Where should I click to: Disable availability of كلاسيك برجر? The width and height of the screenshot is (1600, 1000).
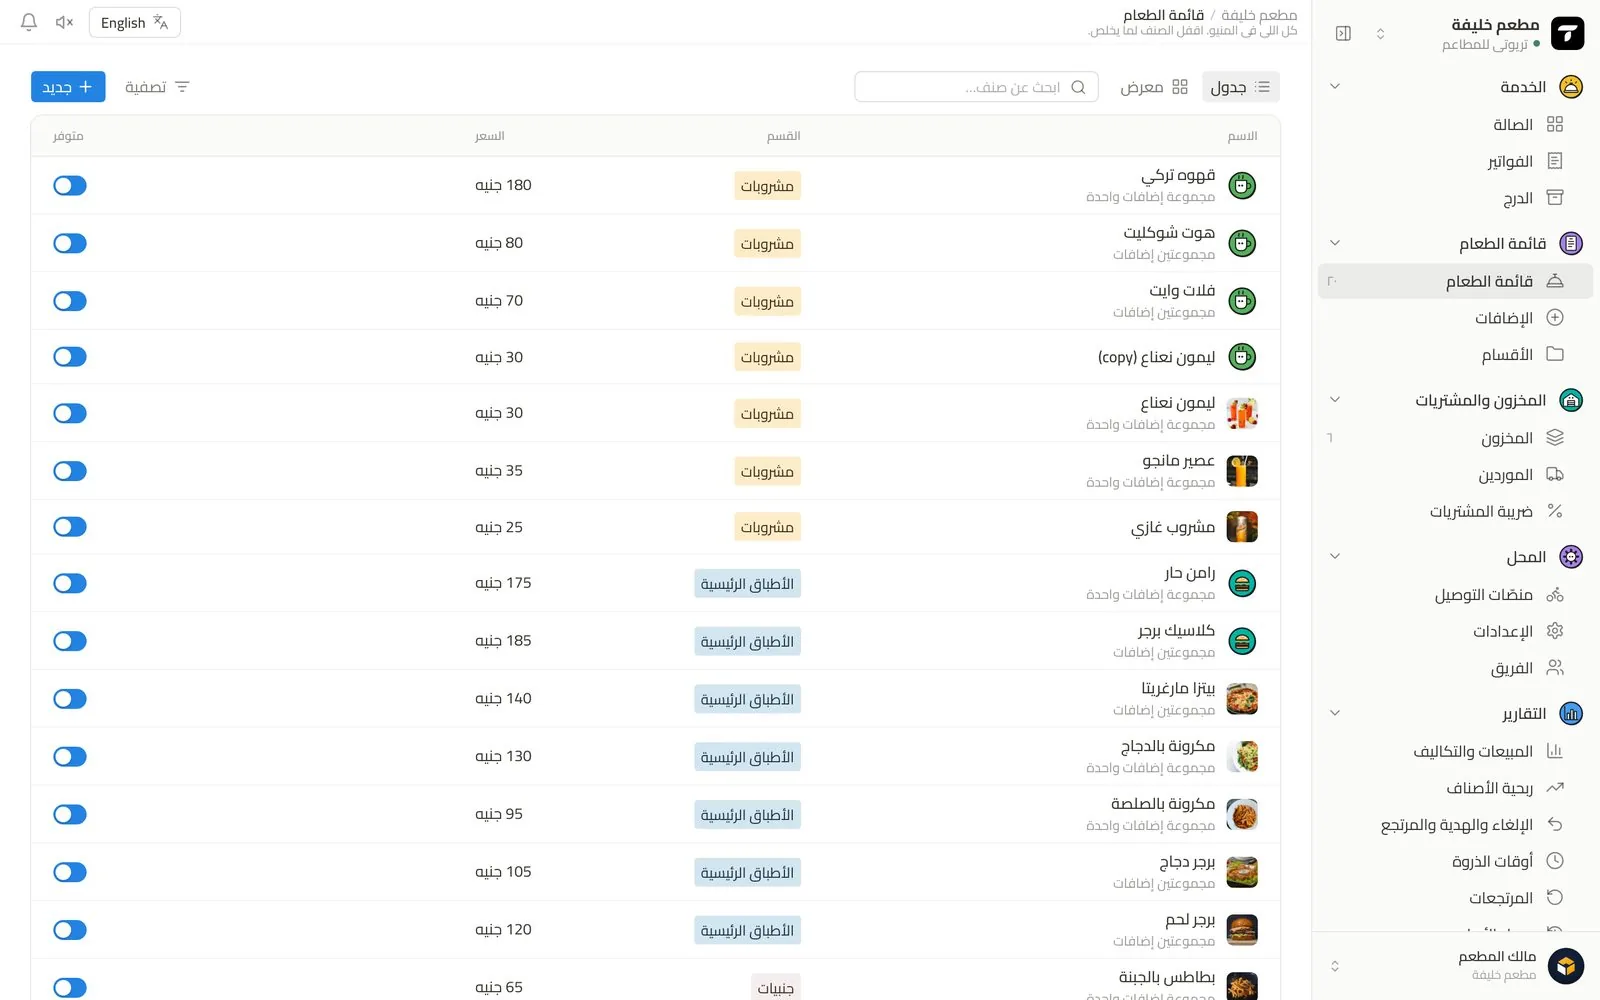pyautogui.click(x=70, y=641)
